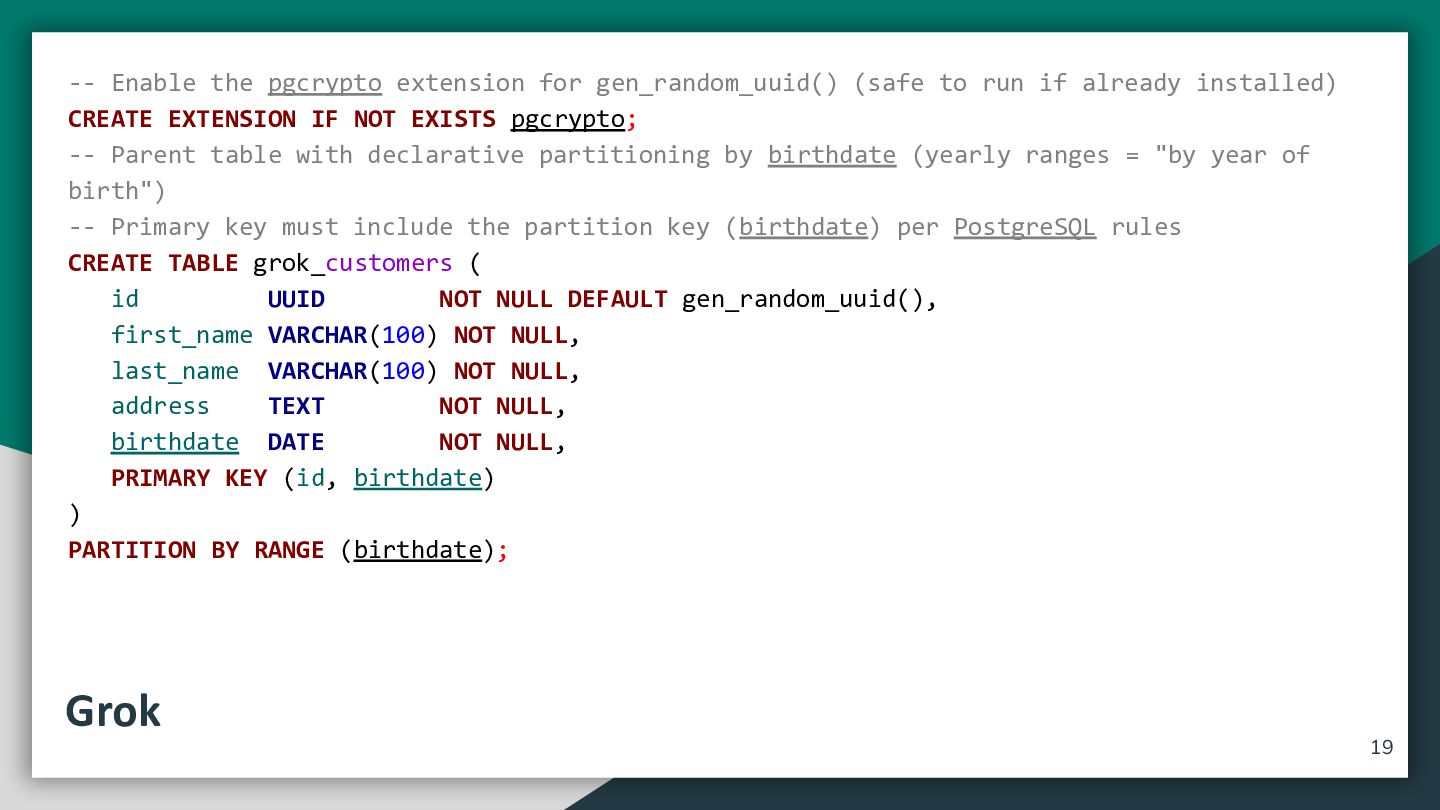Click the birthdate column definition name
Viewport: 1440px width, 810px height.
[x=175, y=442]
